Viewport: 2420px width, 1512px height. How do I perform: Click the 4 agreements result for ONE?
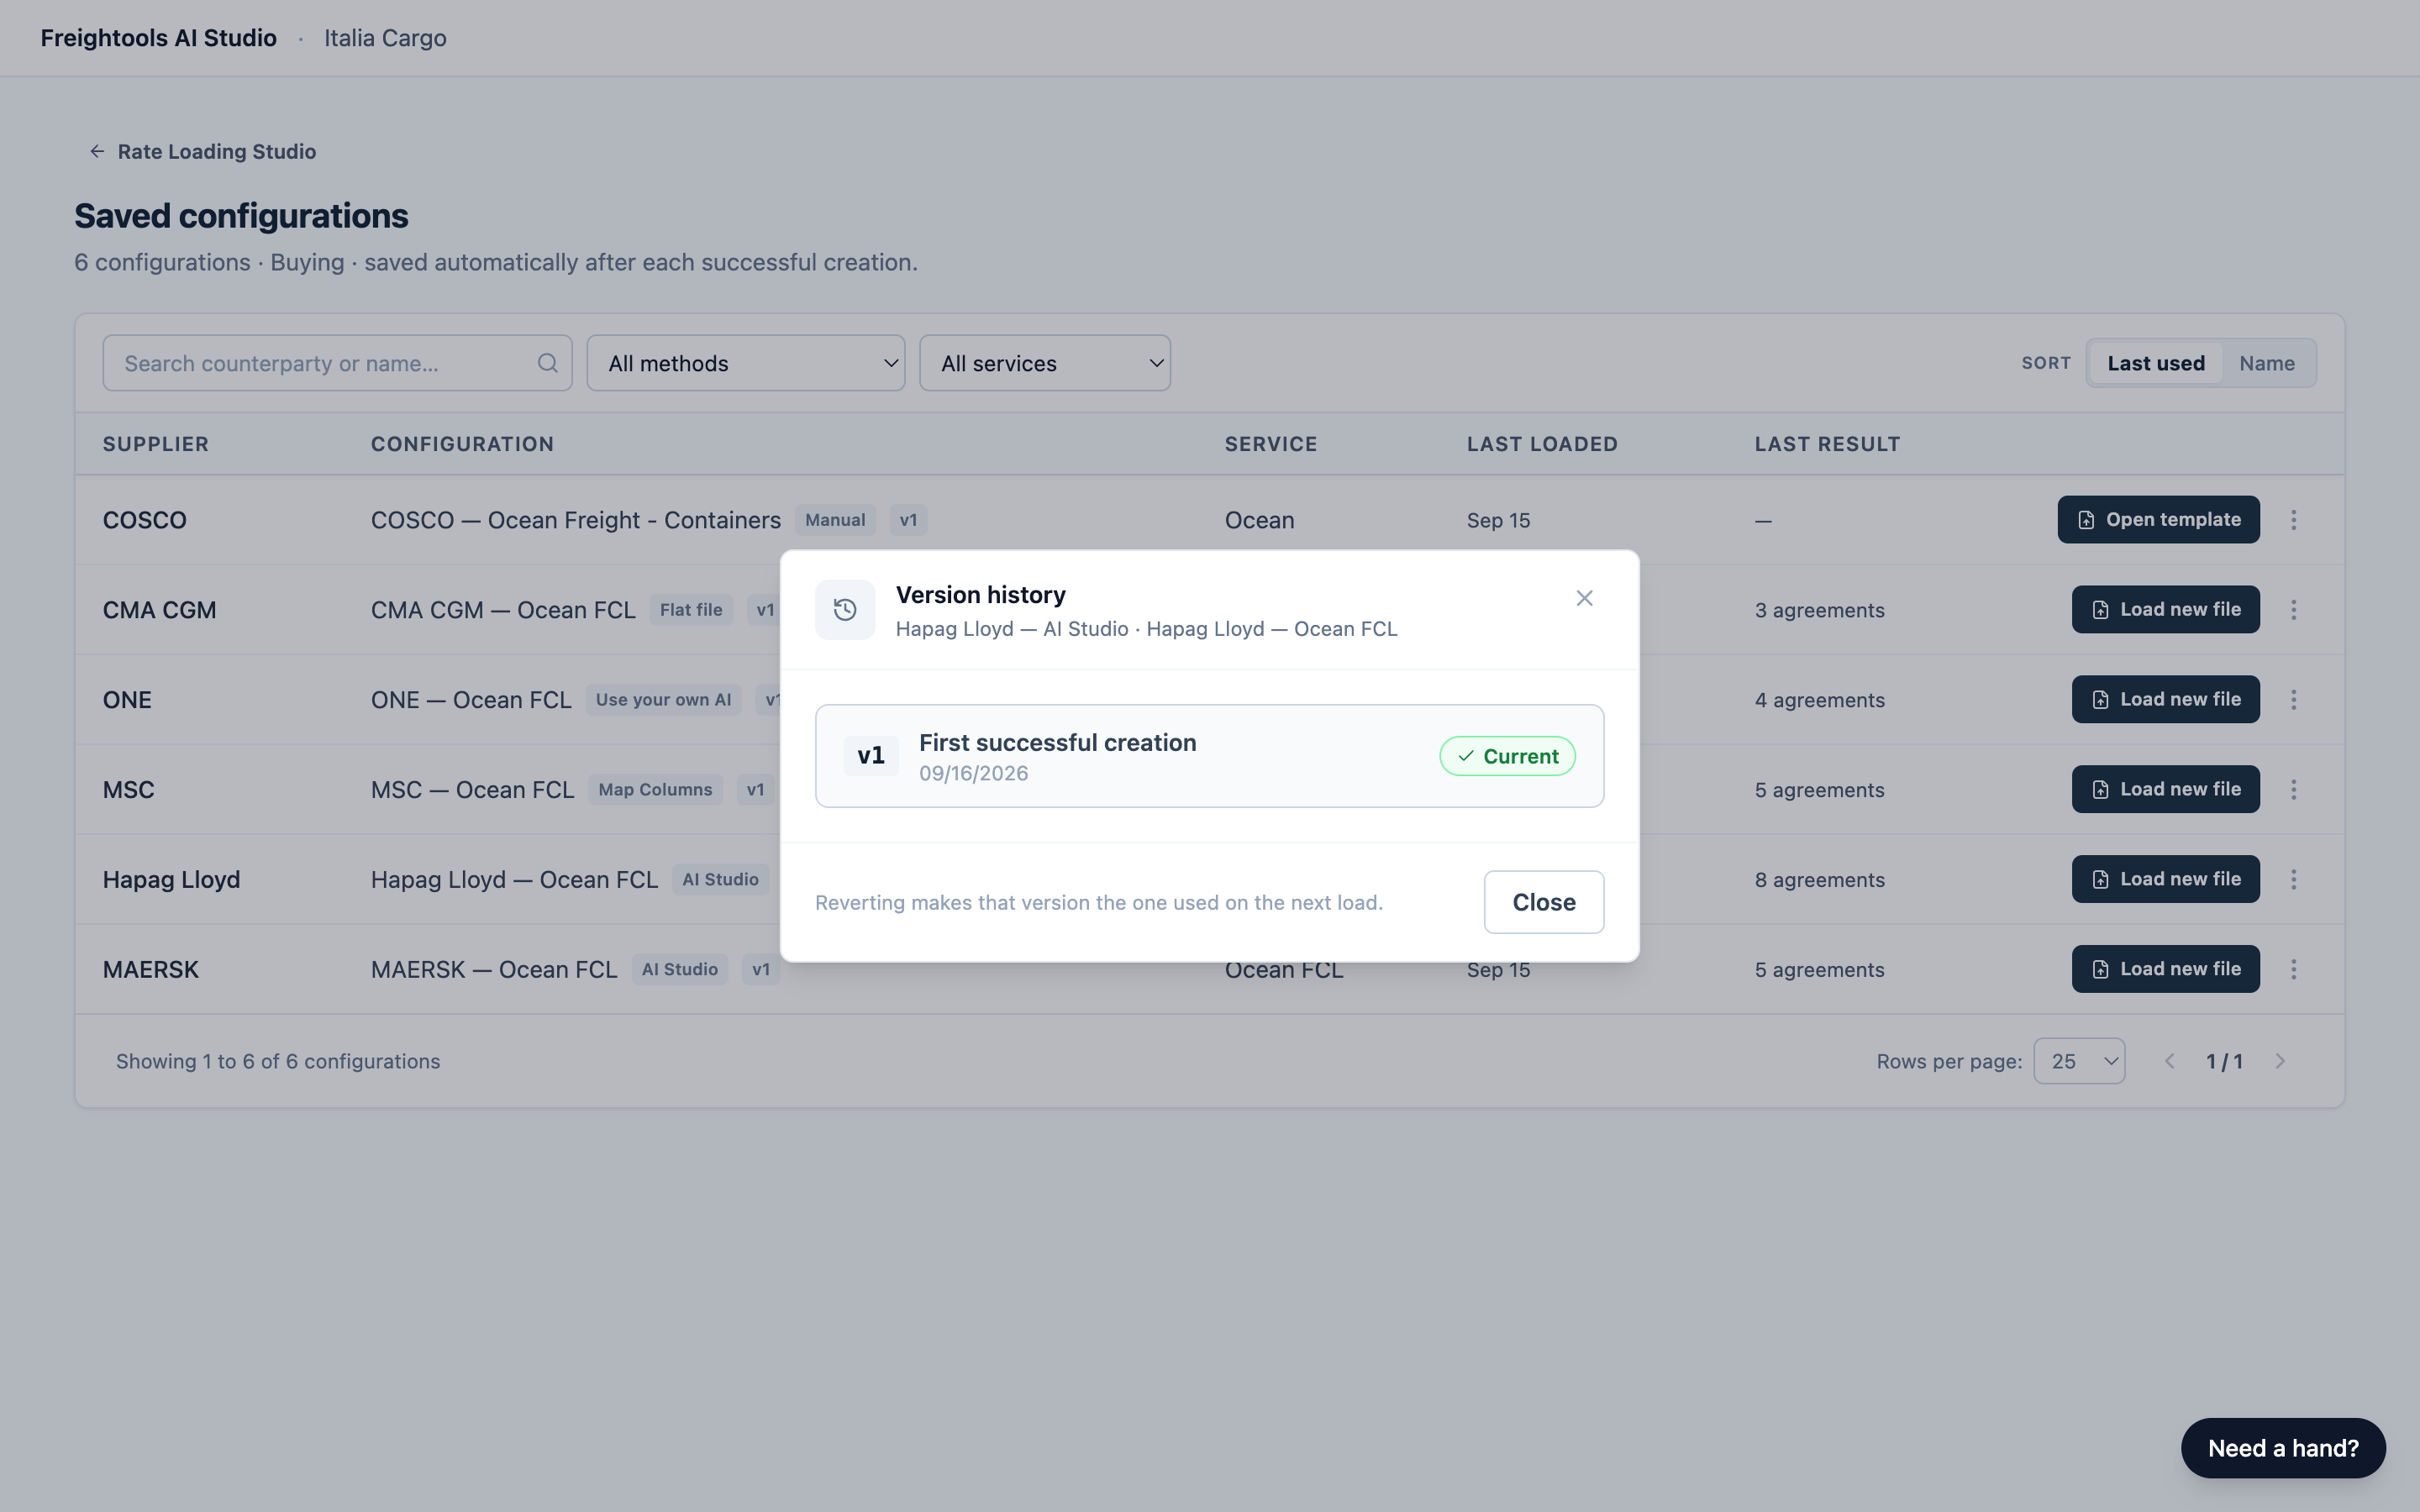pos(1819,700)
